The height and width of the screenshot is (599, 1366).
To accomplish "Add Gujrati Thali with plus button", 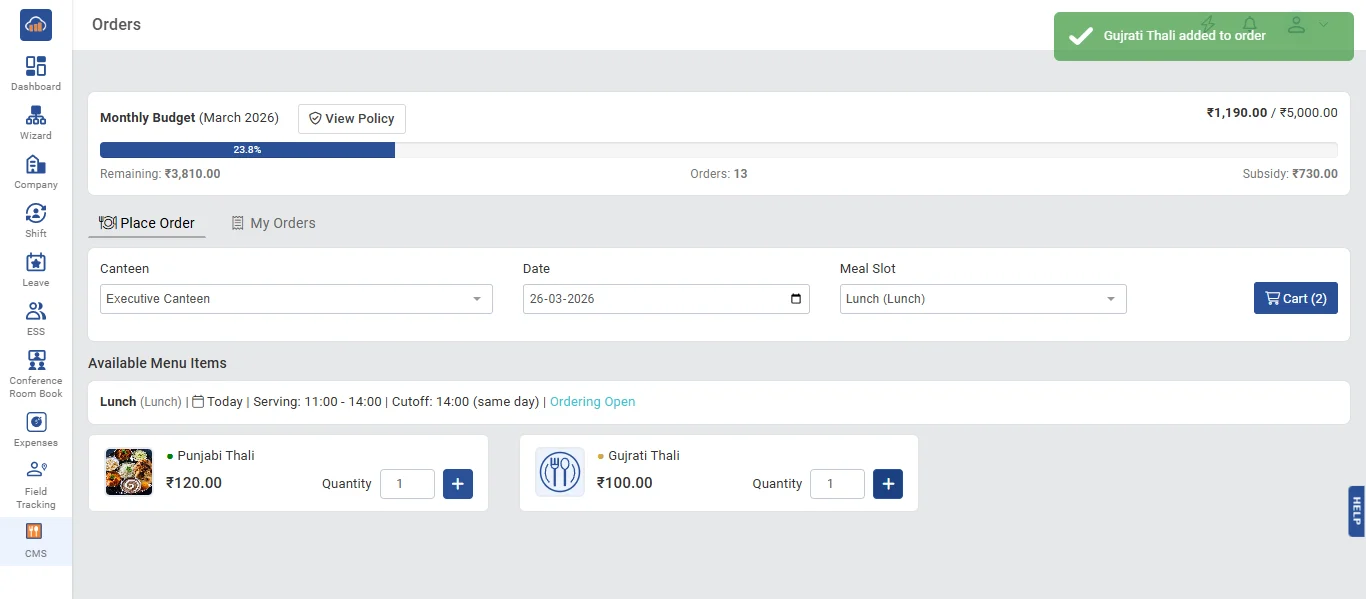I will [888, 484].
